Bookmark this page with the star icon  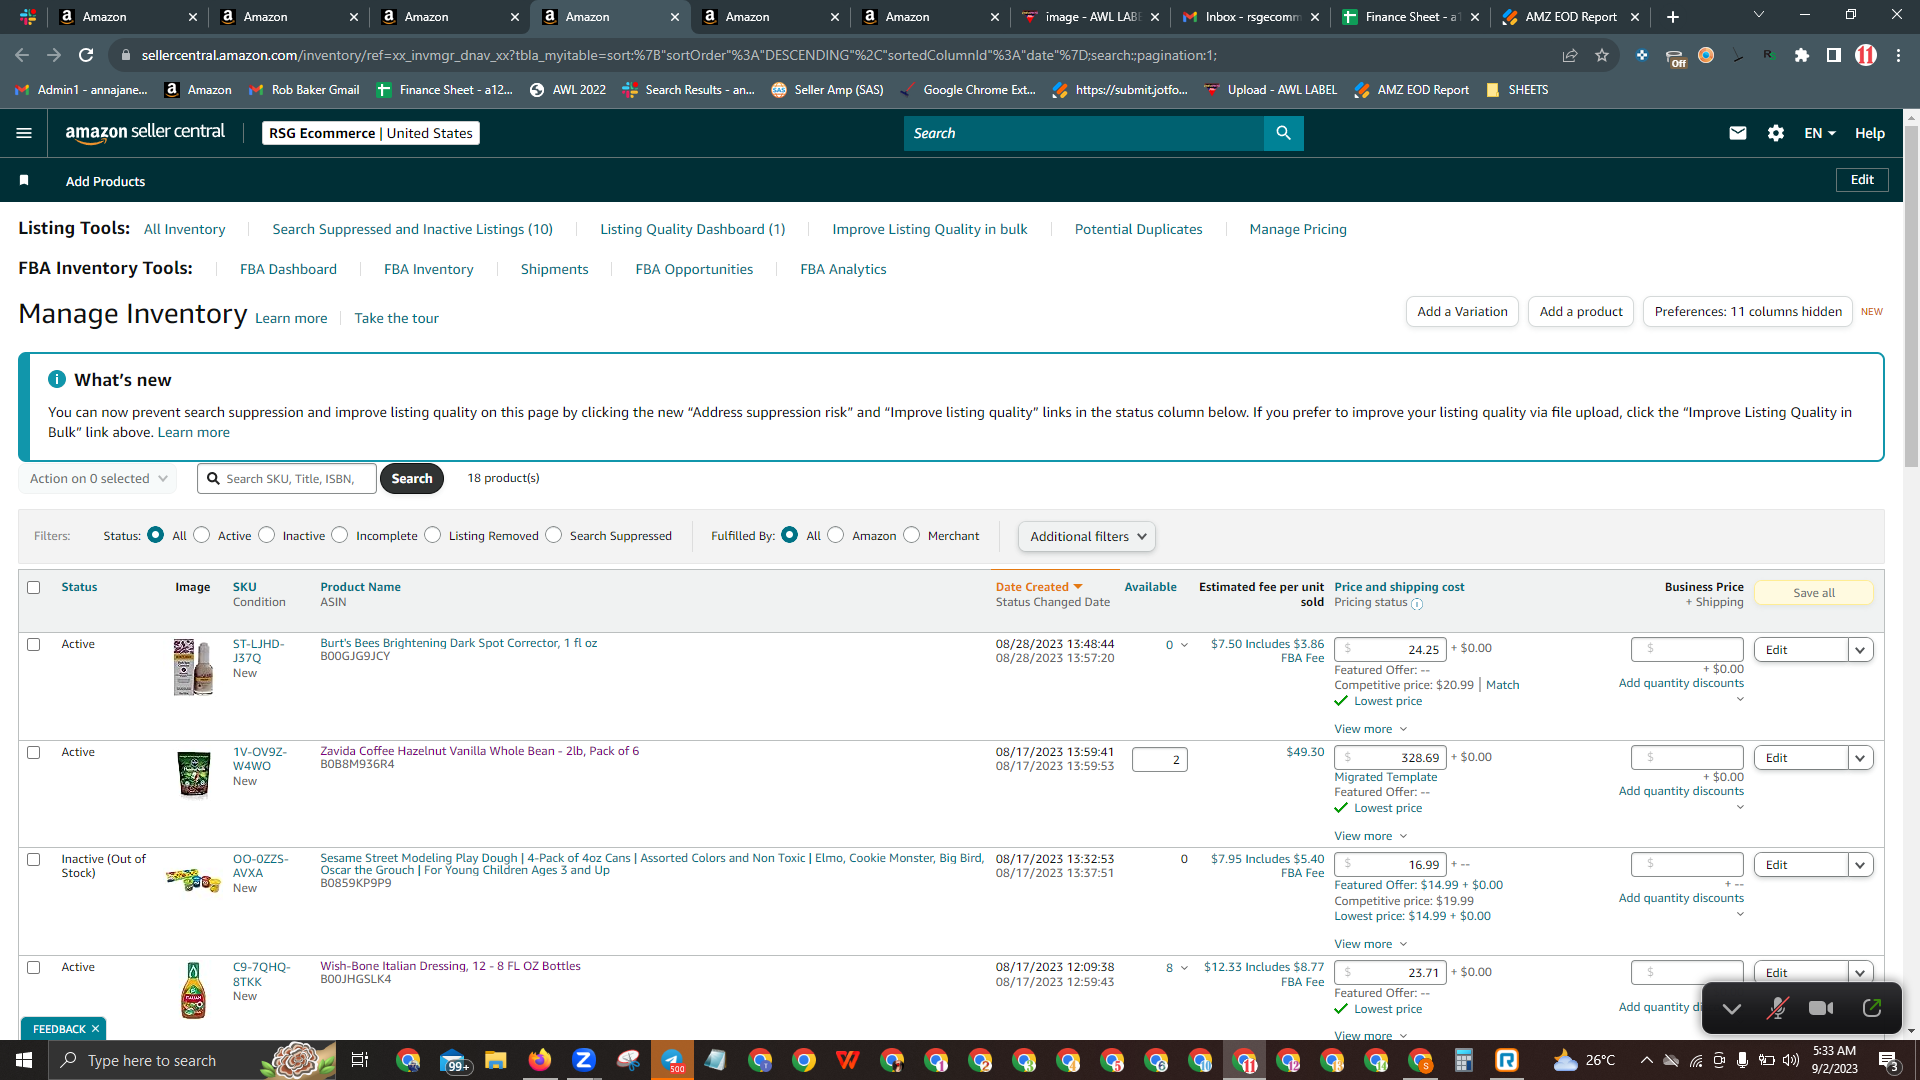click(x=1602, y=55)
